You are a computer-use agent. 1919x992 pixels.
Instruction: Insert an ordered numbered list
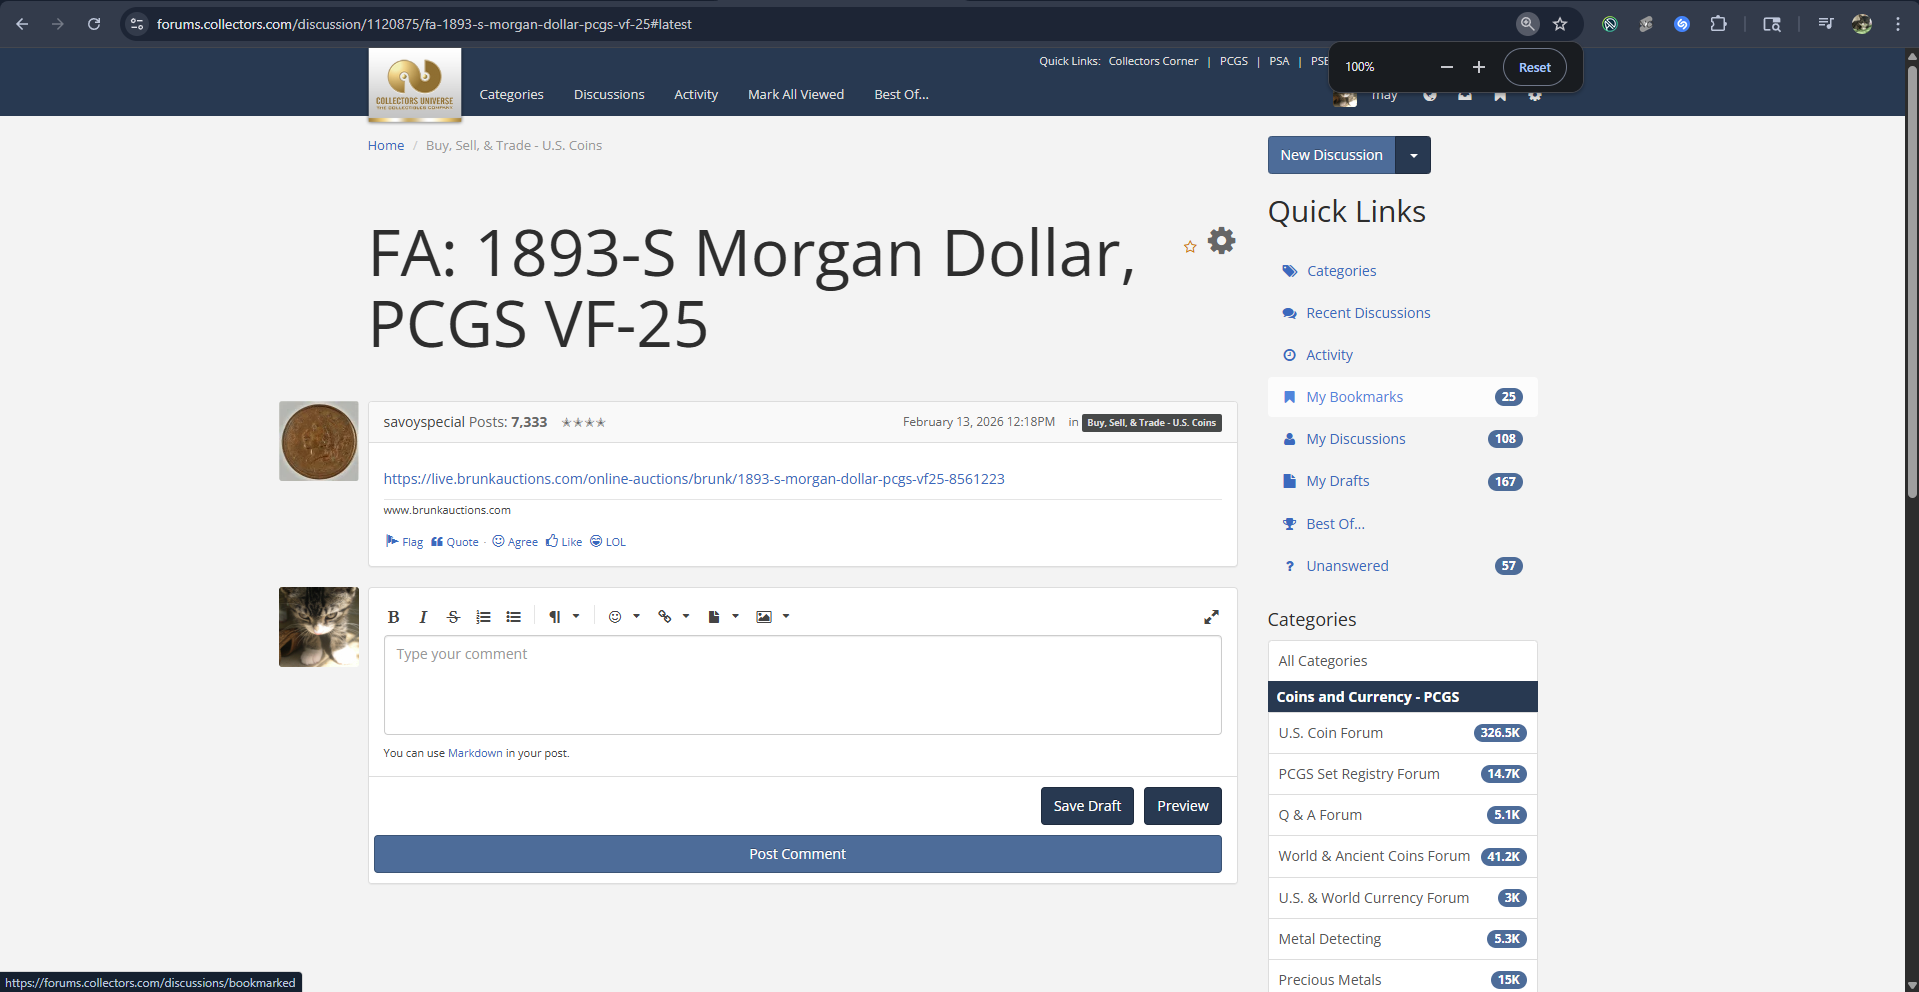point(483,617)
